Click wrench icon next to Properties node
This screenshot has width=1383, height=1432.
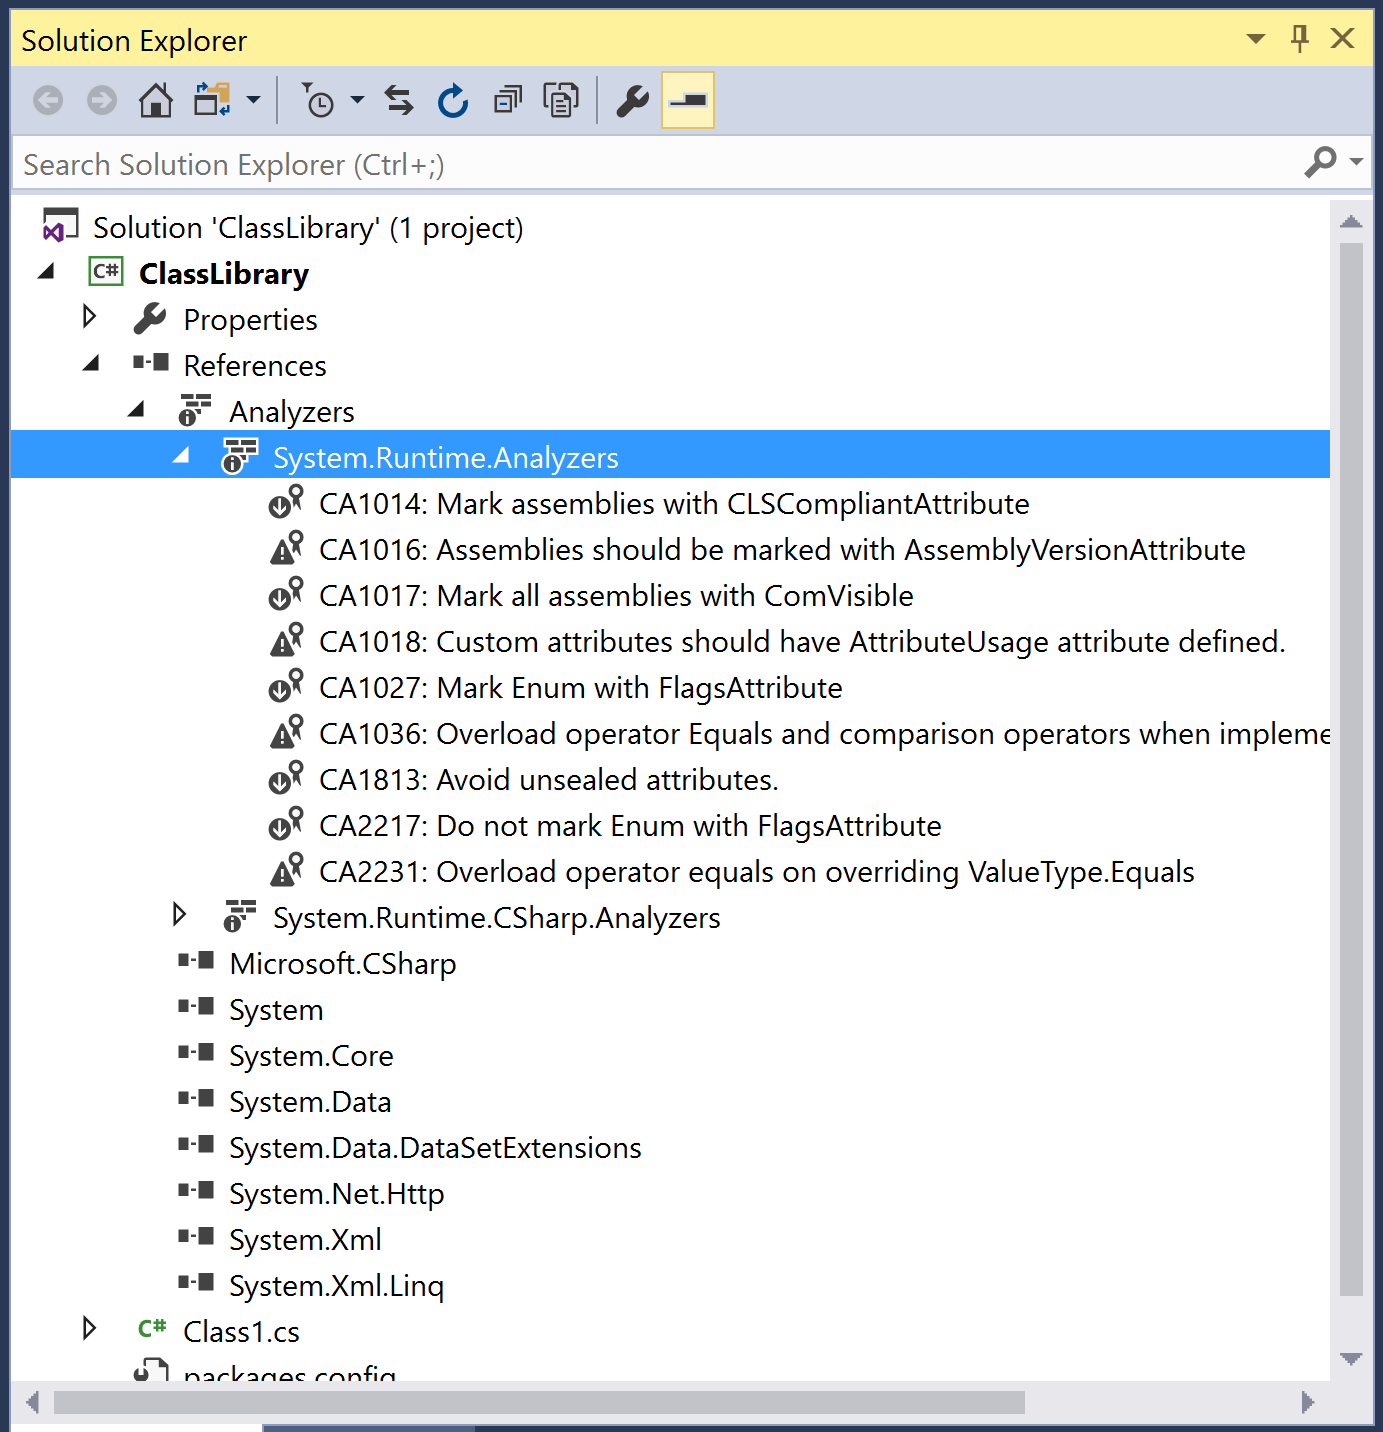pos(150,318)
